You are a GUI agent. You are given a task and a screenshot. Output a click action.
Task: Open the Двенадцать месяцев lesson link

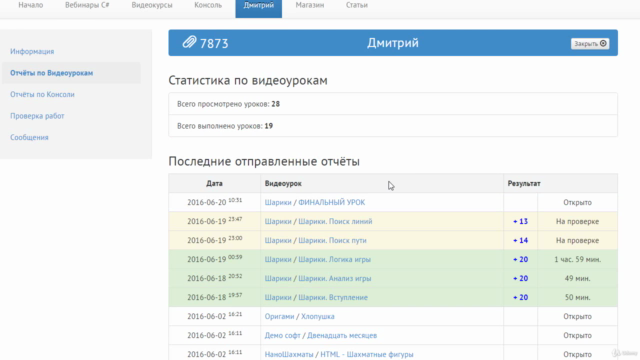tap(342, 336)
